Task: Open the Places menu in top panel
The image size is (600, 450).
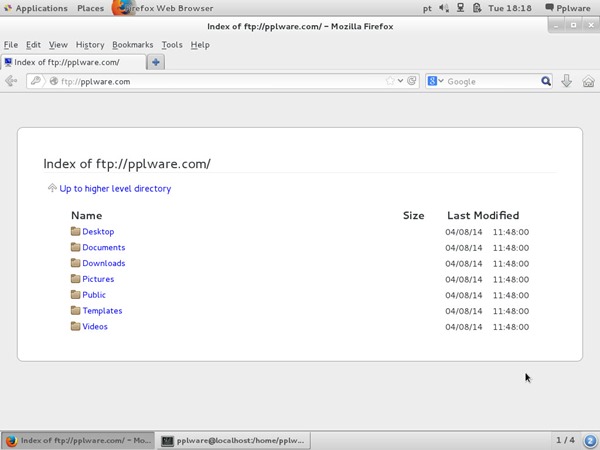Action: click(x=90, y=8)
